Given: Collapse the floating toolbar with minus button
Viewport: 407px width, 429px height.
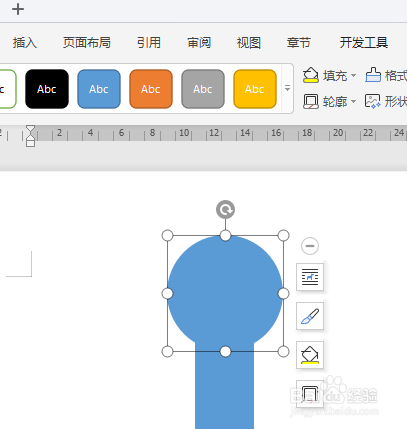Looking at the screenshot, I should pyautogui.click(x=310, y=246).
